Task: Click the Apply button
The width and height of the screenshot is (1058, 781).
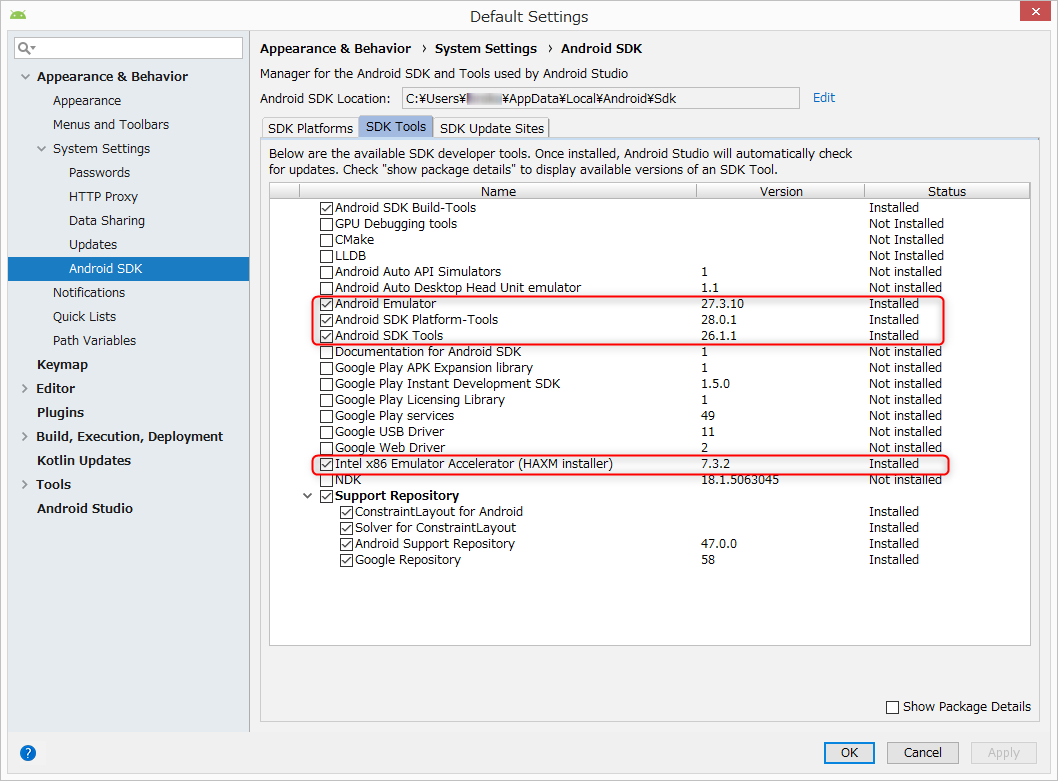Action: click(1003, 753)
